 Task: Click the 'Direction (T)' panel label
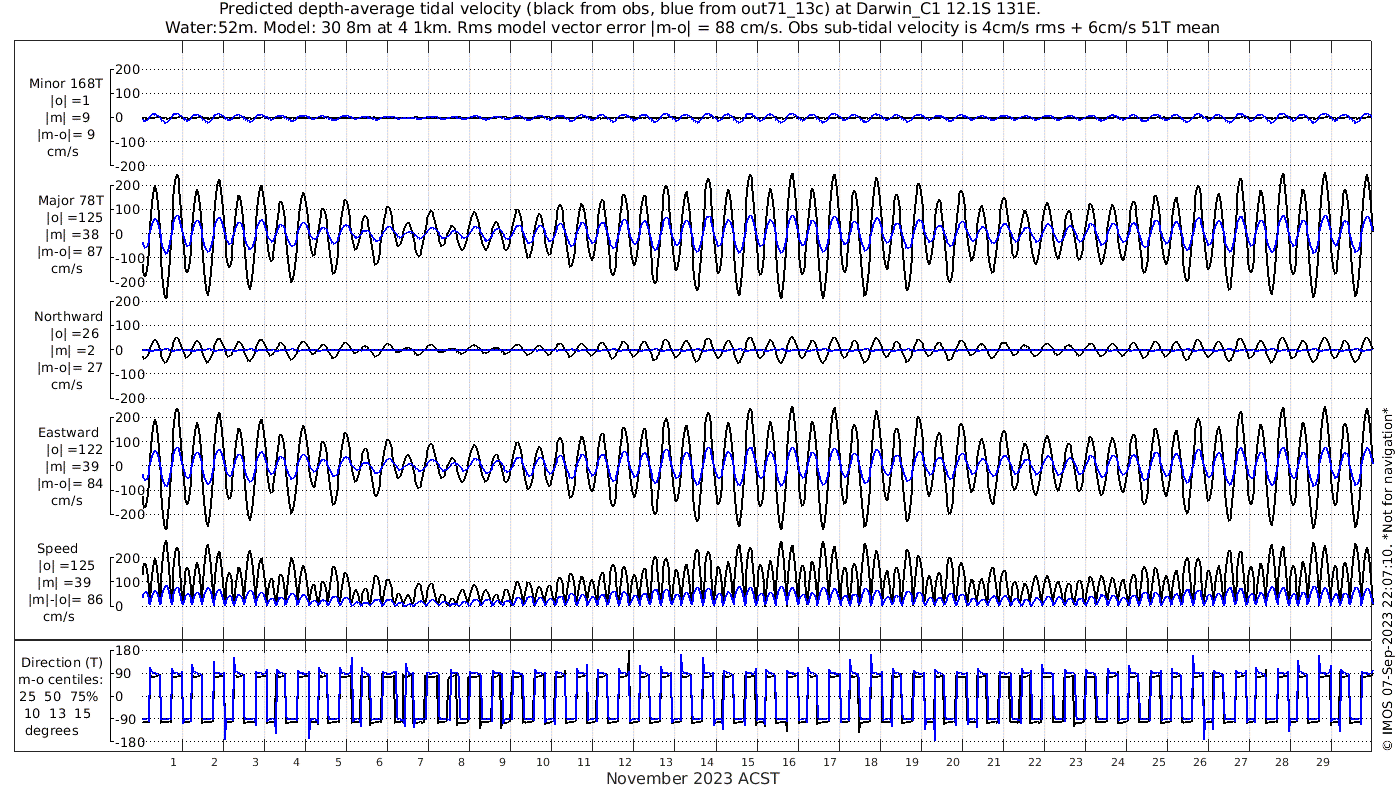pyautogui.click(x=62, y=662)
